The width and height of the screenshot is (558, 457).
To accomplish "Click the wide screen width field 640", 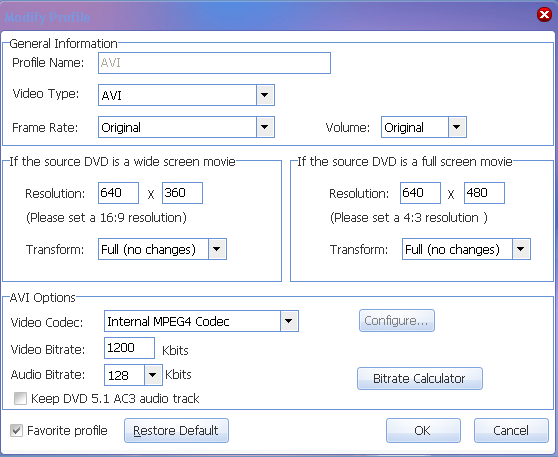I will click(x=118, y=193).
